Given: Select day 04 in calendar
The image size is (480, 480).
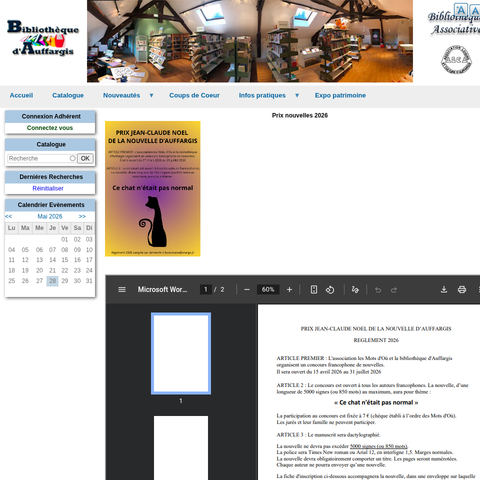Looking at the screenshot, I should click(12, 250).
